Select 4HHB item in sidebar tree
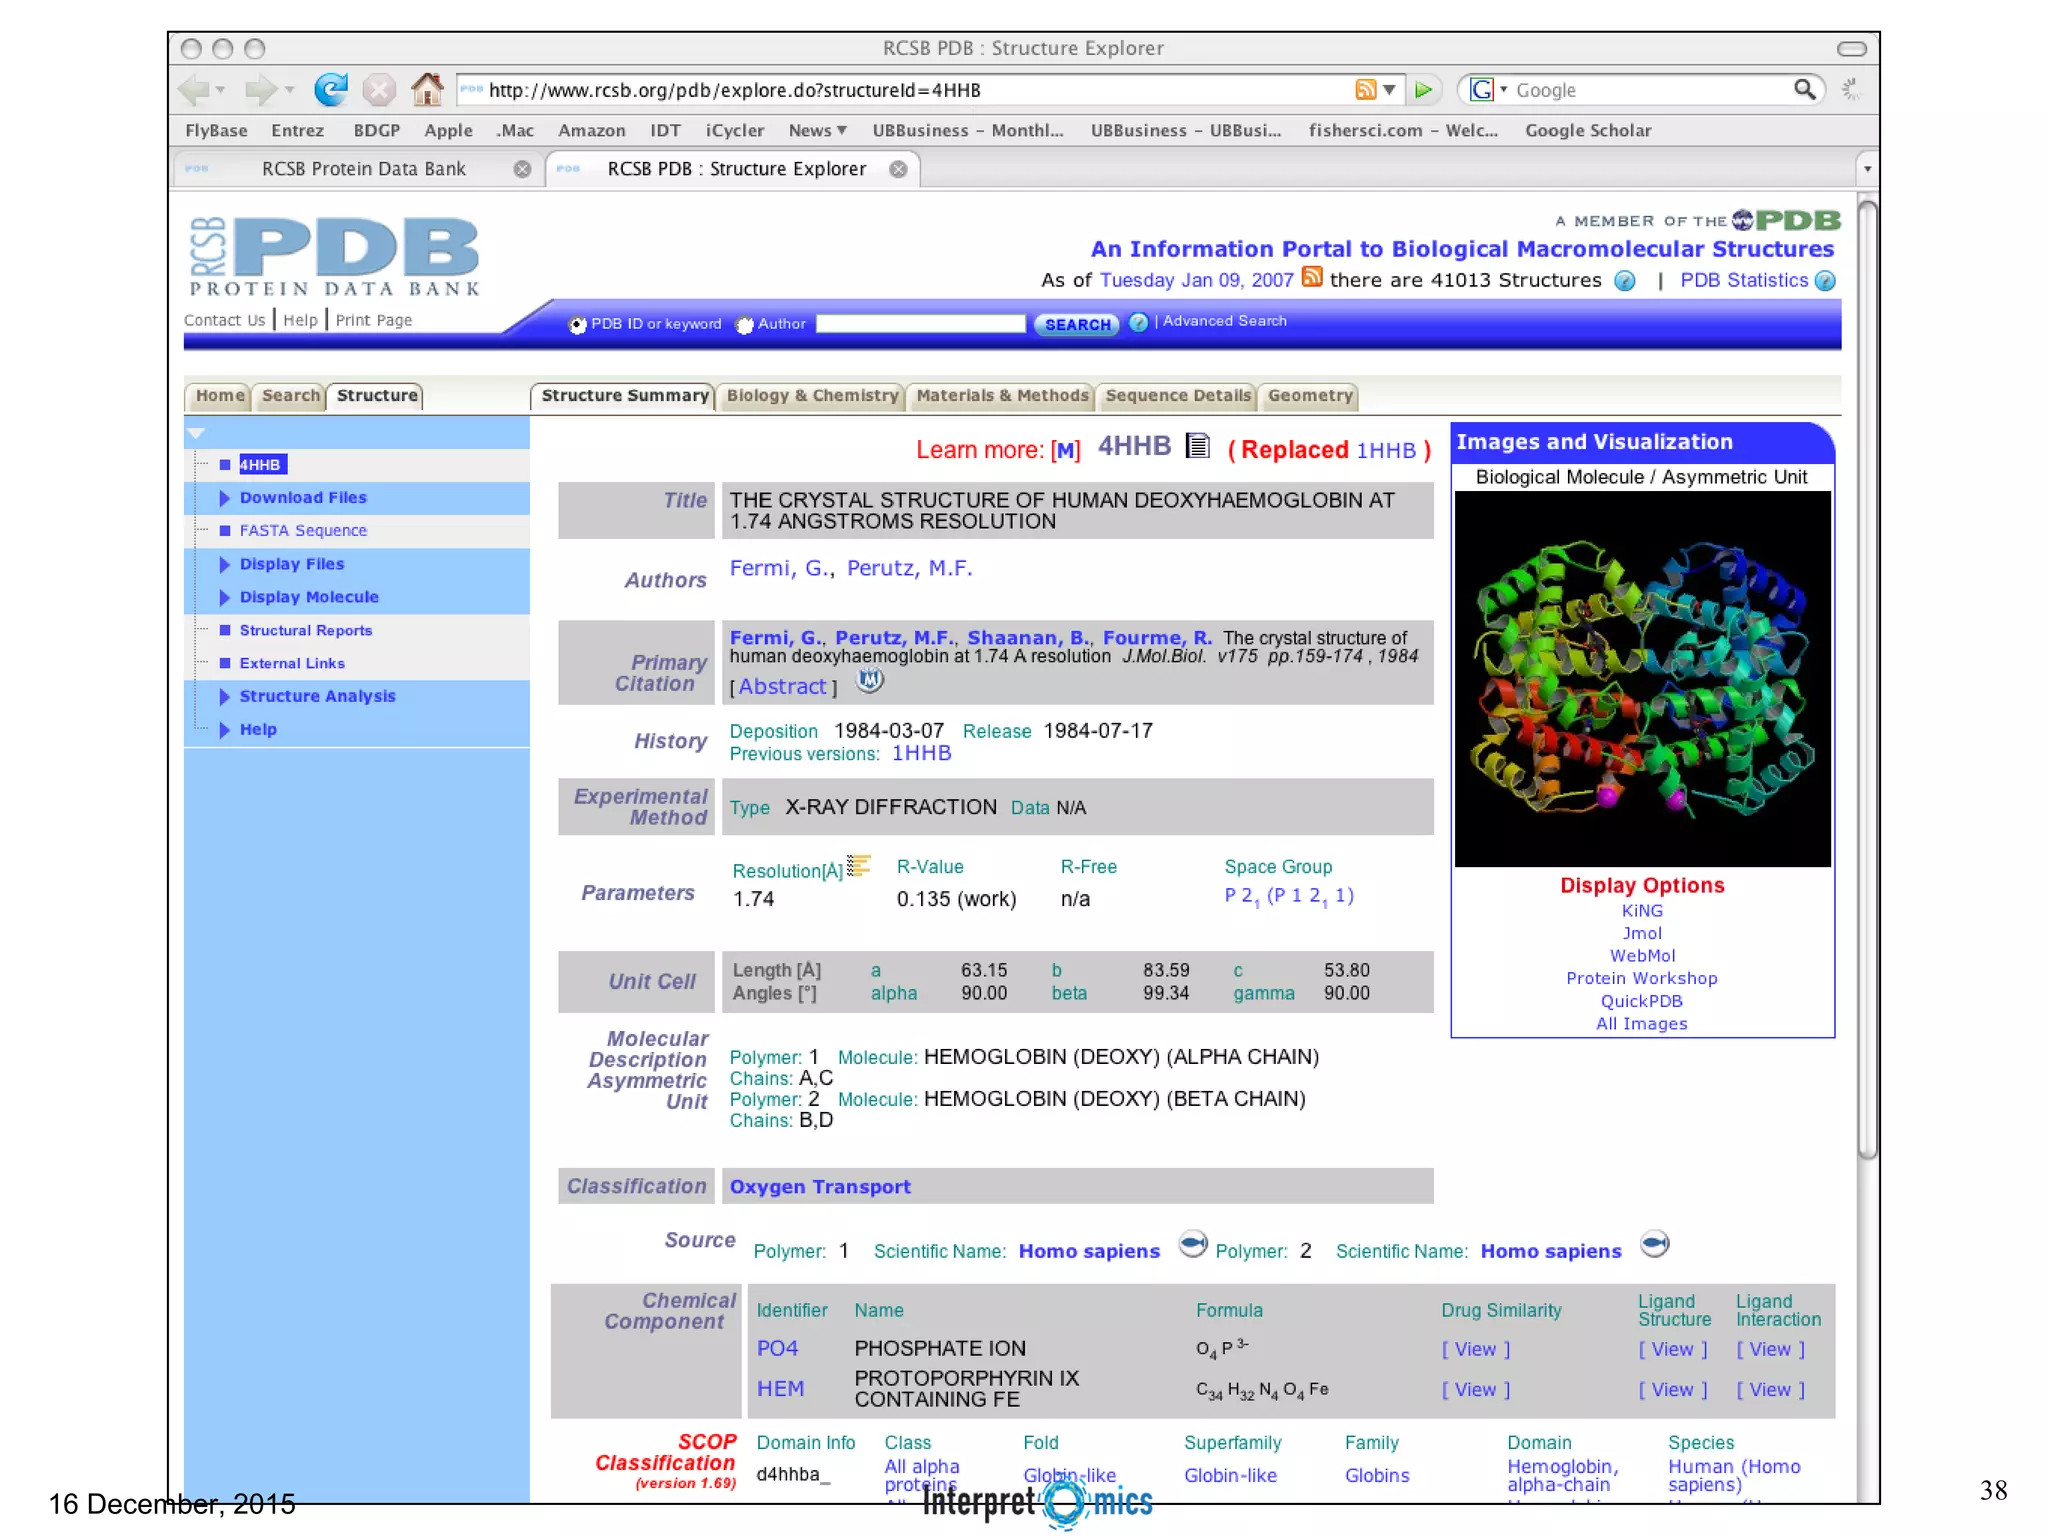The width and height of the screenshot is (2048, 1536). pyautogui.click(x=262, y=465)
